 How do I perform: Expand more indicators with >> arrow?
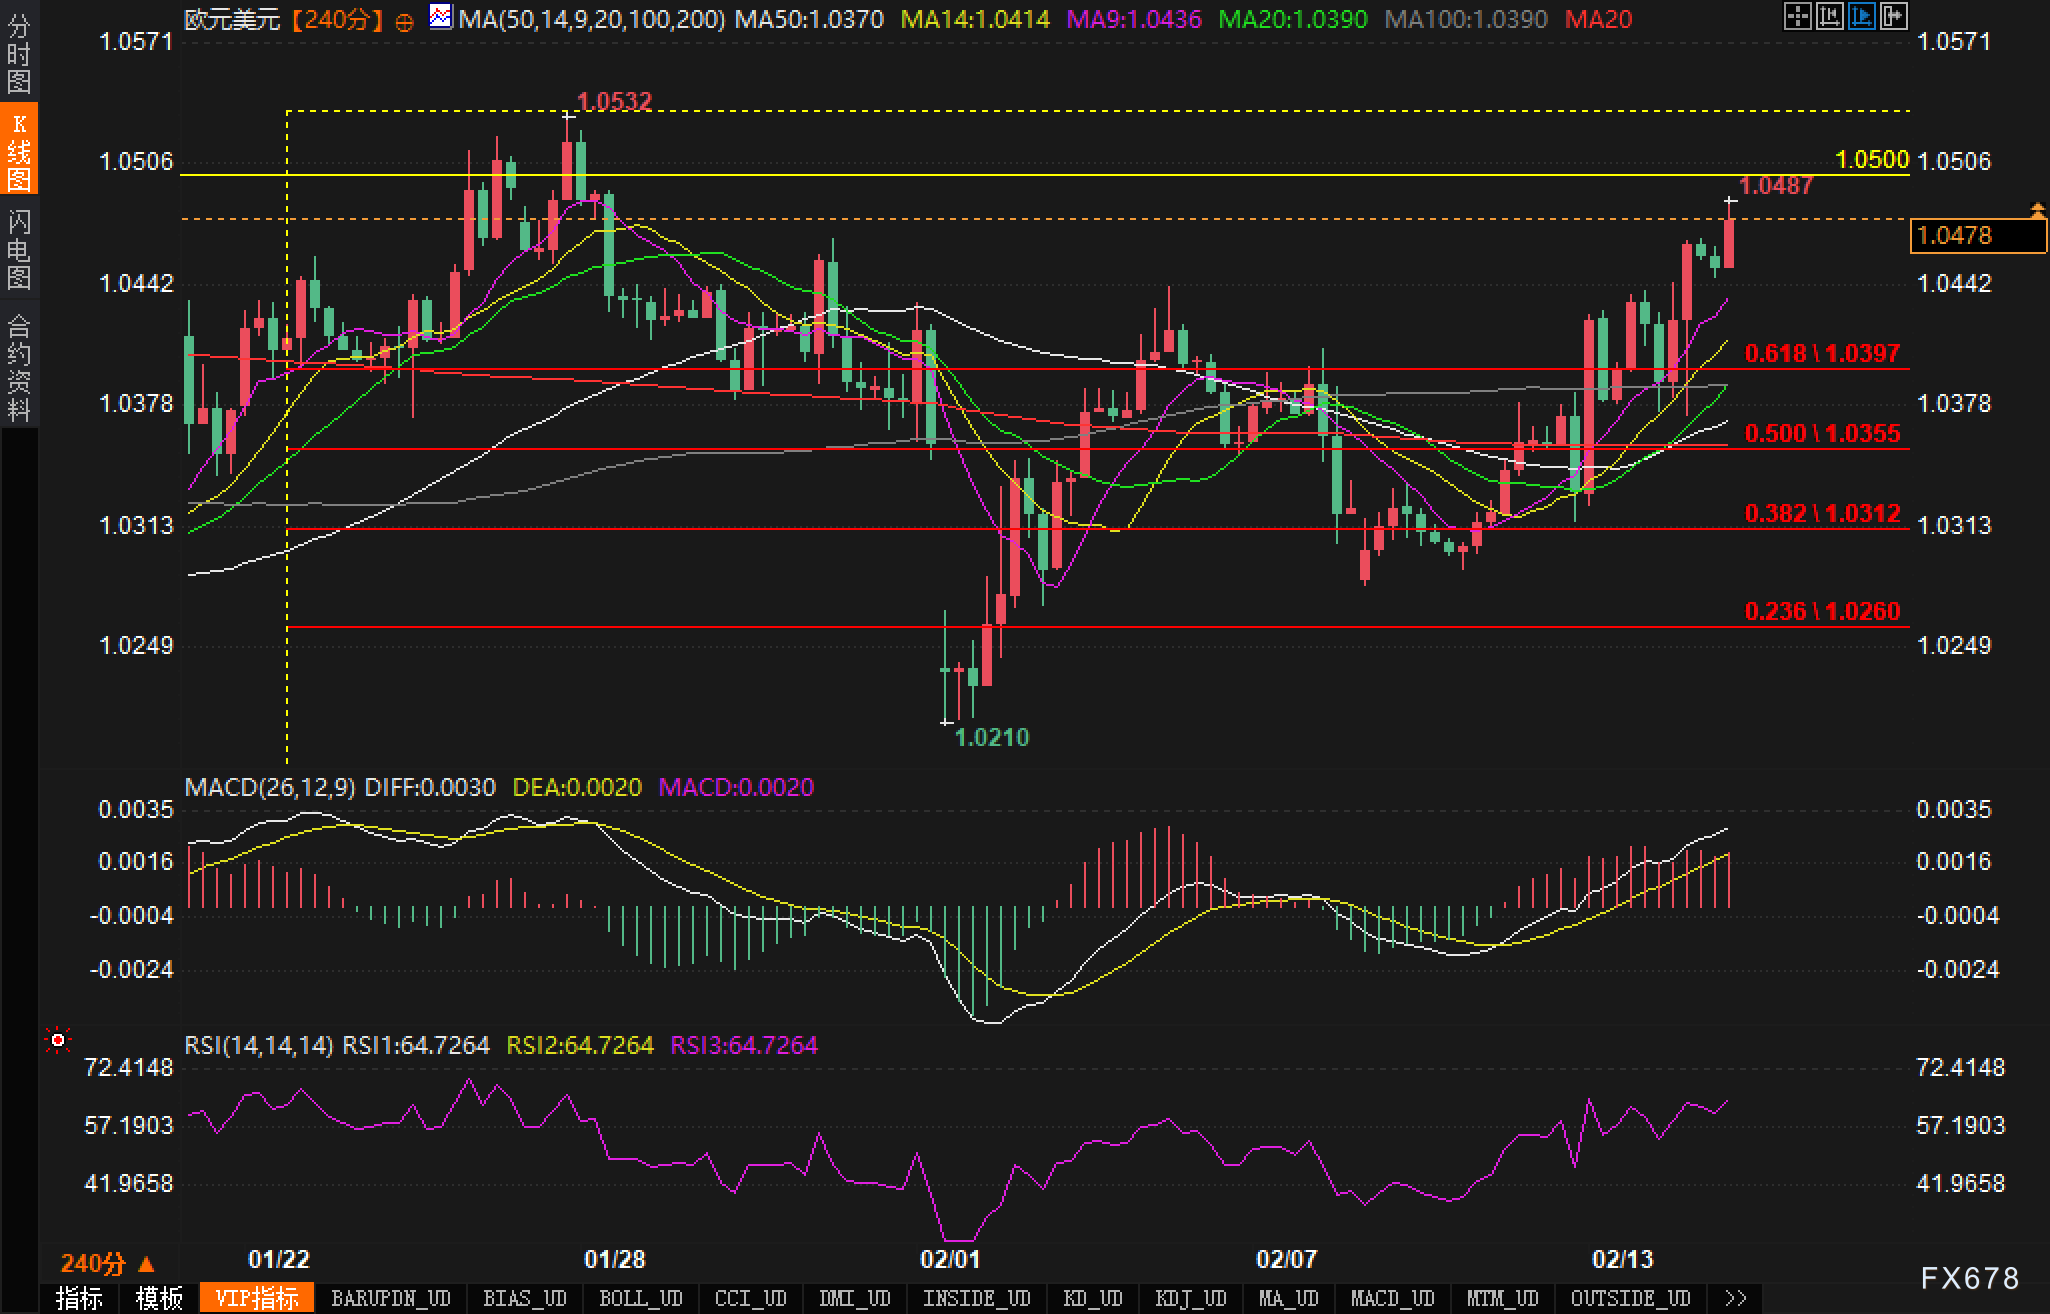(1736, 1298)
